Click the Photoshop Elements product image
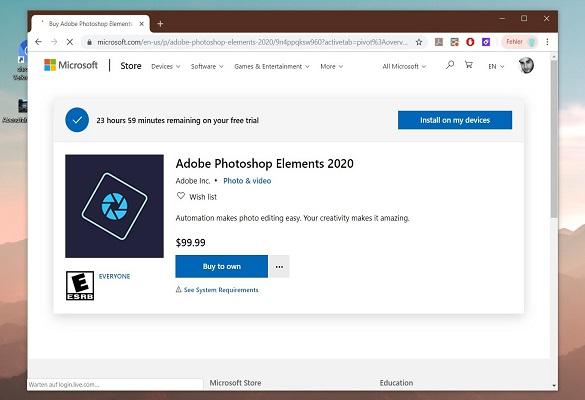This screenshot has height=400, width=585. click(x=114, y=206)
